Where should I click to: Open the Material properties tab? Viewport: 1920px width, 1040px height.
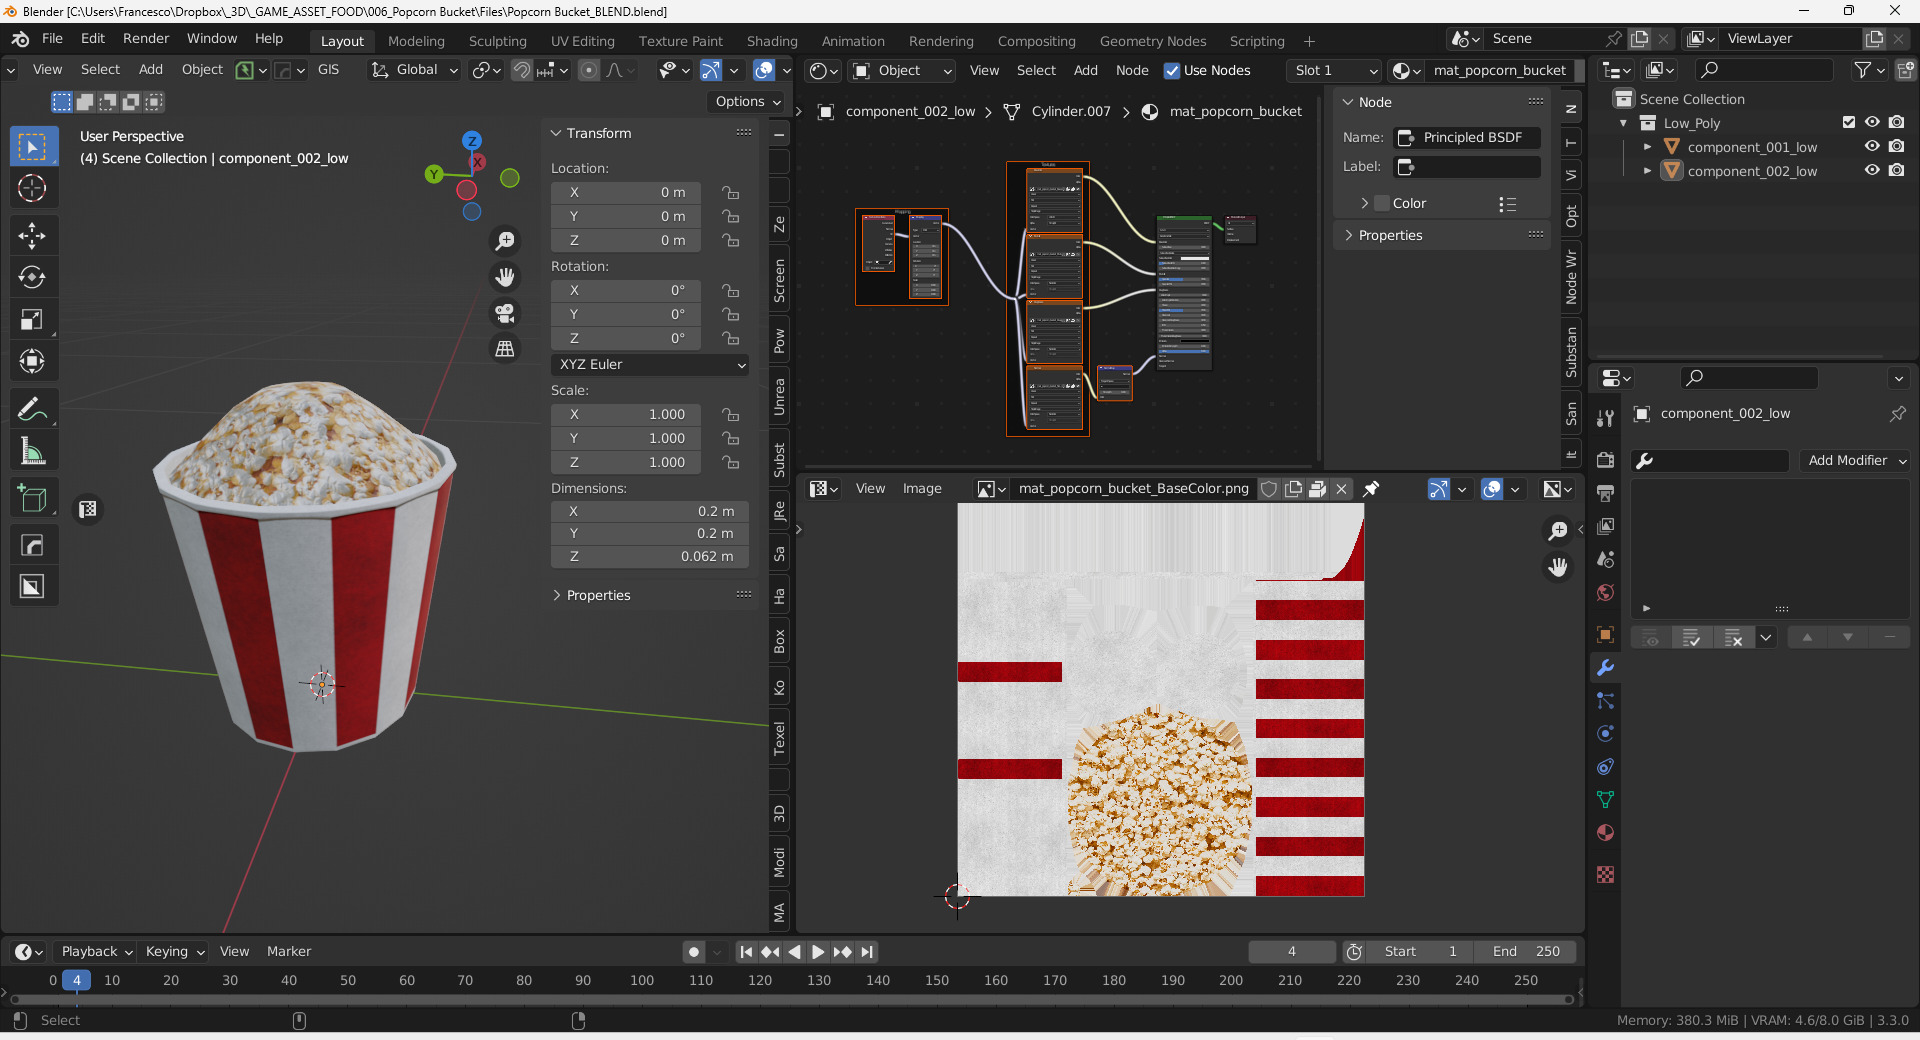point(1605,833)
